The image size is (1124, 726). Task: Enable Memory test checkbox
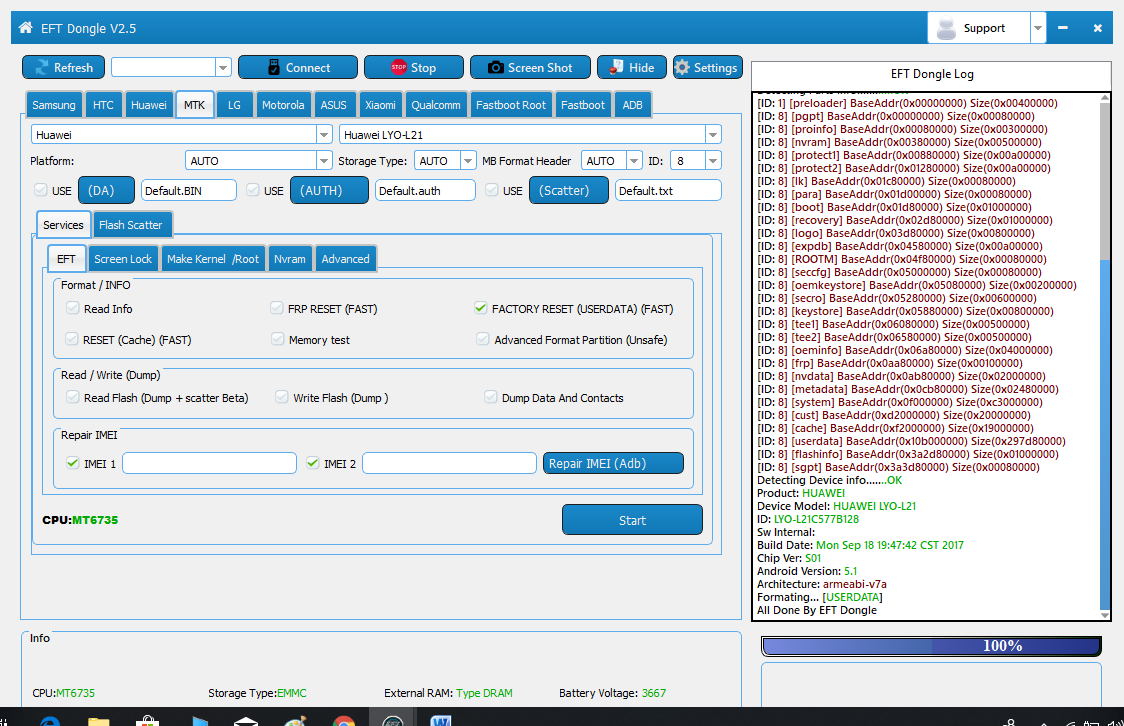pos(277,339)
